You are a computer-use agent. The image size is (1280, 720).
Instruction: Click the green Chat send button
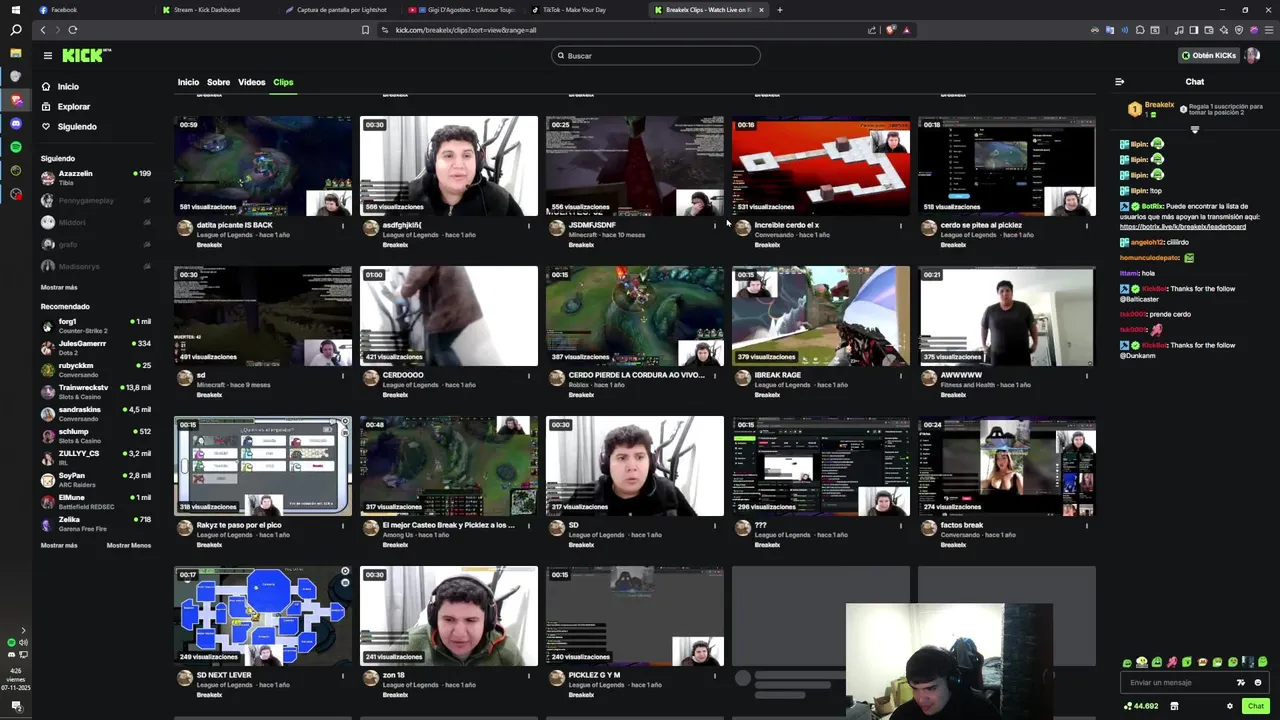[x=1255, y=706]
